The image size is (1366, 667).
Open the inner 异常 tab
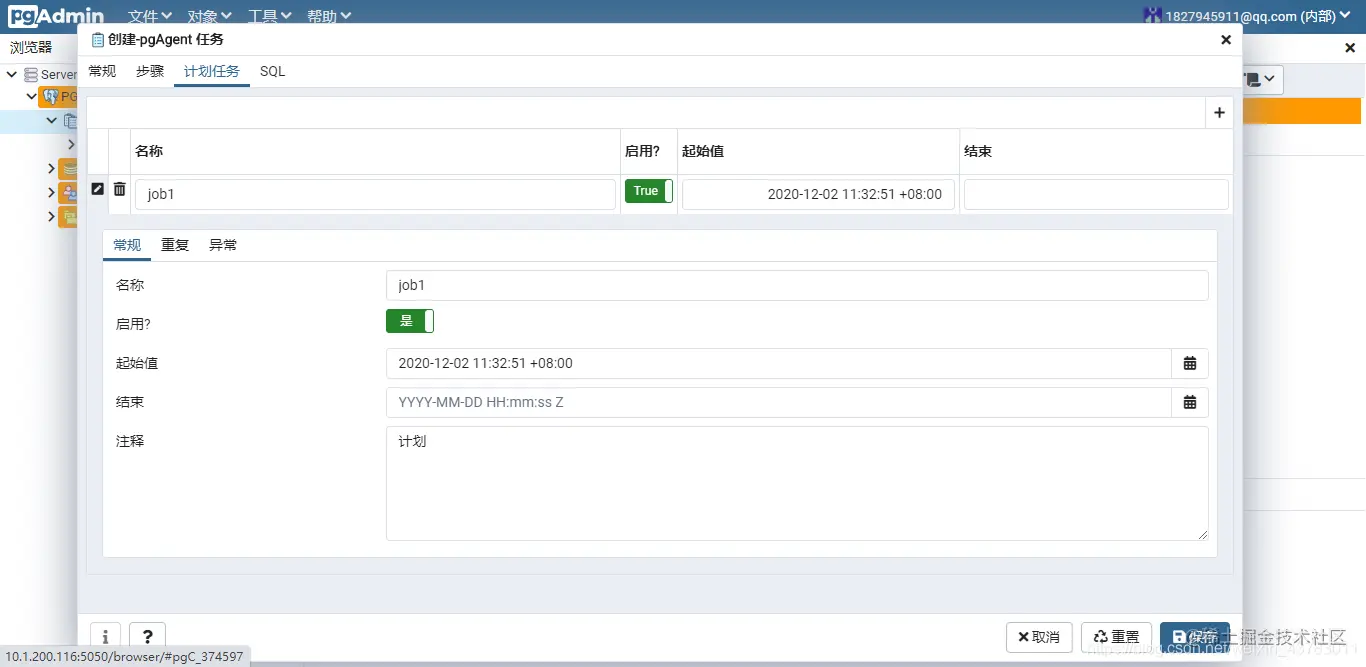point(223,245)
